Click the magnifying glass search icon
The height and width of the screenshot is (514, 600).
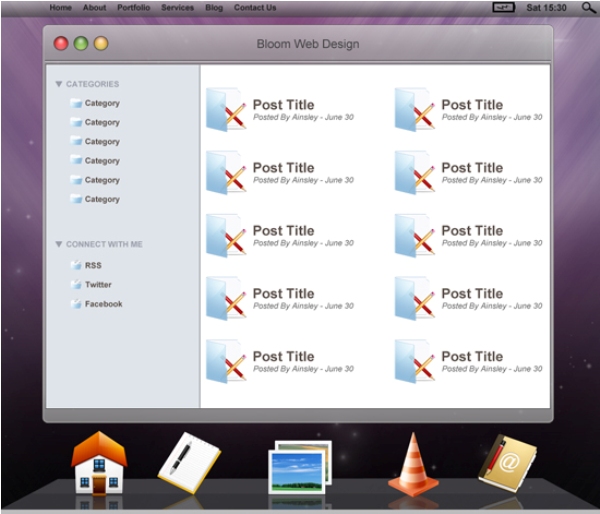[x=587, y=7]
